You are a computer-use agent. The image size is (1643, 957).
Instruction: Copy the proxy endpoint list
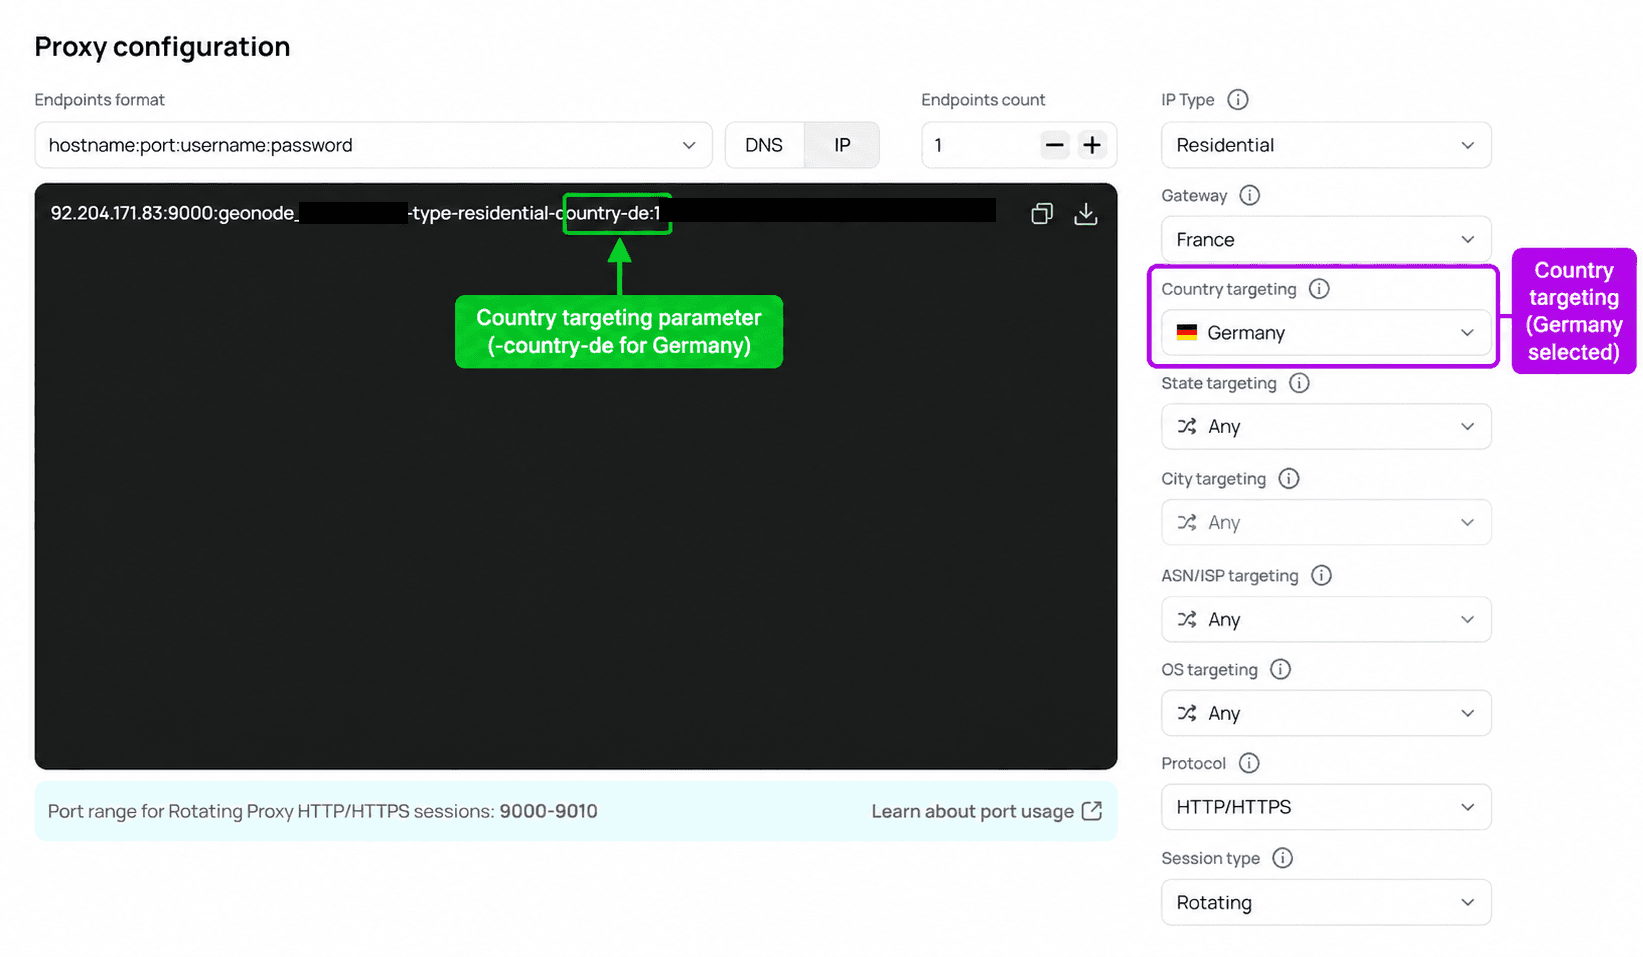(1041, 214)
